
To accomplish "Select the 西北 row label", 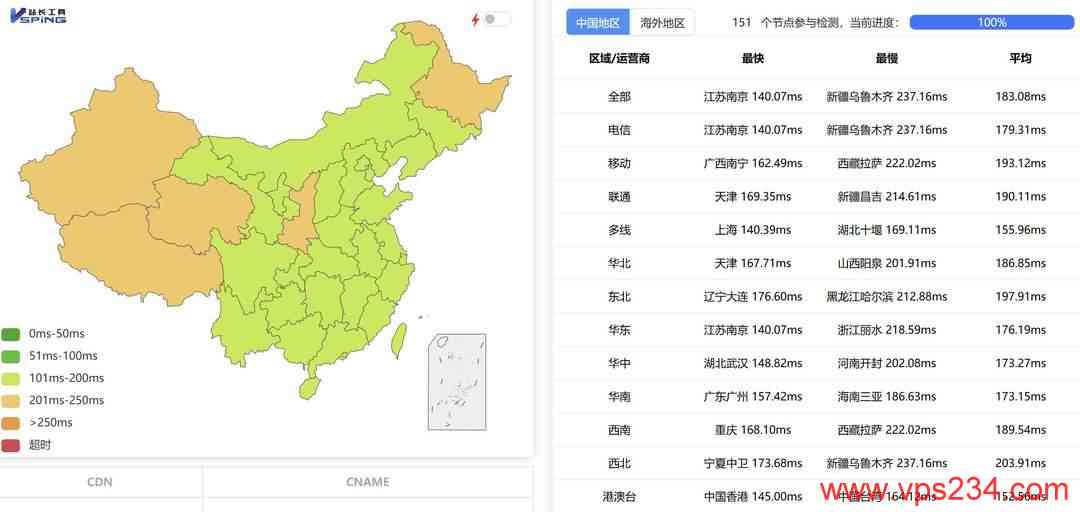I will [x=619, y=463].
